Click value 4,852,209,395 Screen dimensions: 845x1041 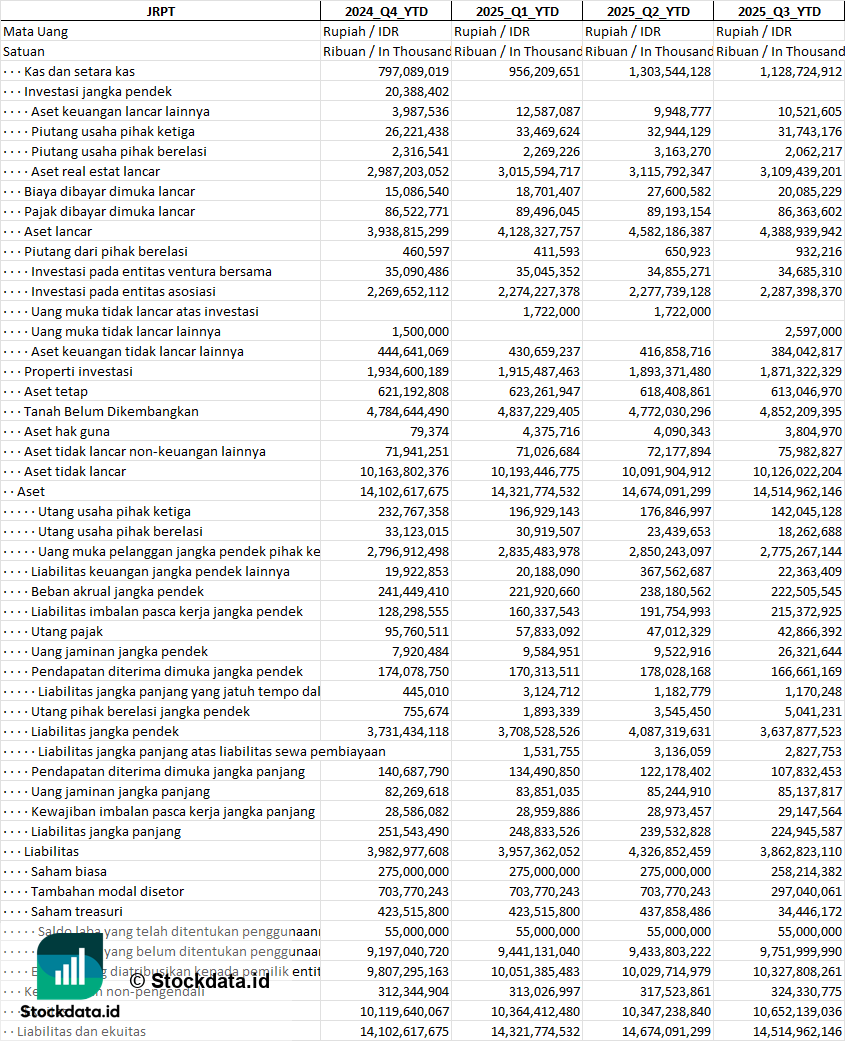801,411
